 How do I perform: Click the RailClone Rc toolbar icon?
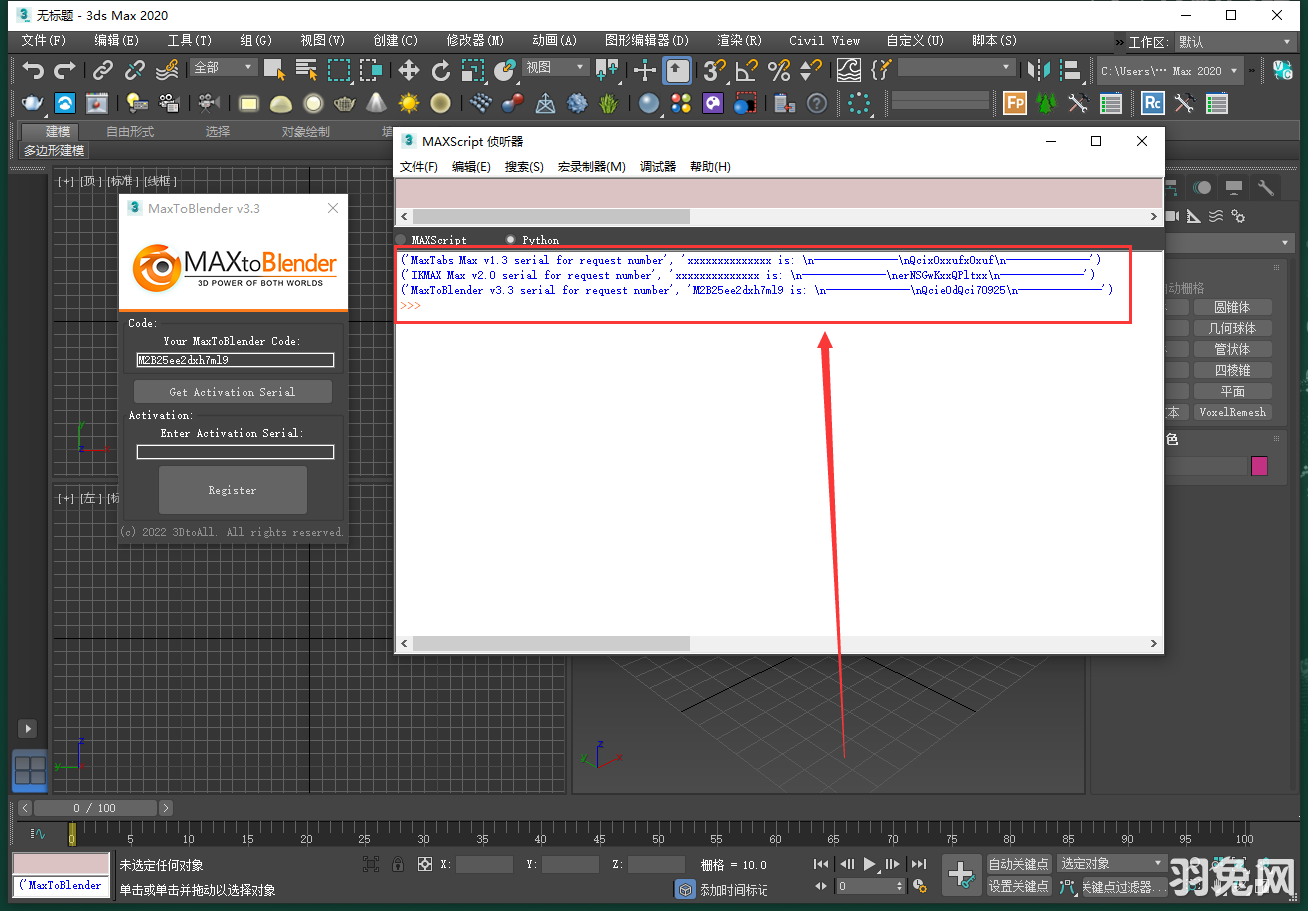(x=1152, y=103)
